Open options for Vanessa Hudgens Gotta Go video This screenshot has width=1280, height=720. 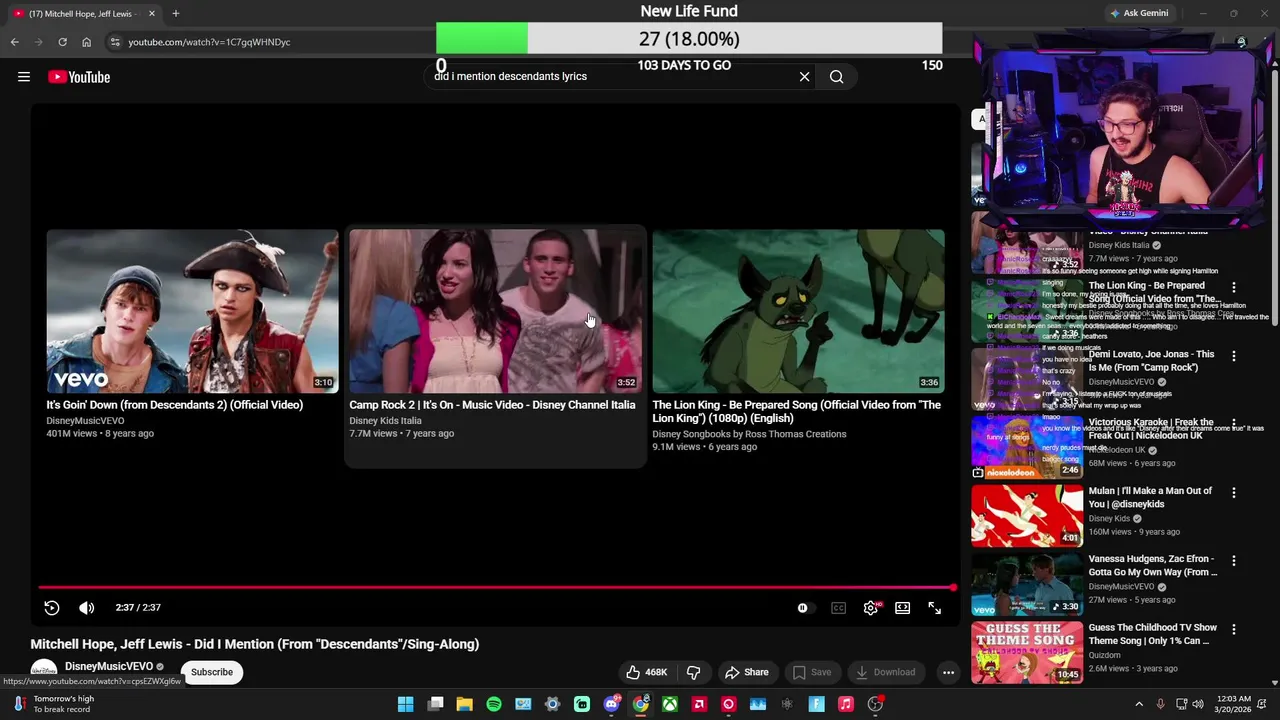(1233, 561)
